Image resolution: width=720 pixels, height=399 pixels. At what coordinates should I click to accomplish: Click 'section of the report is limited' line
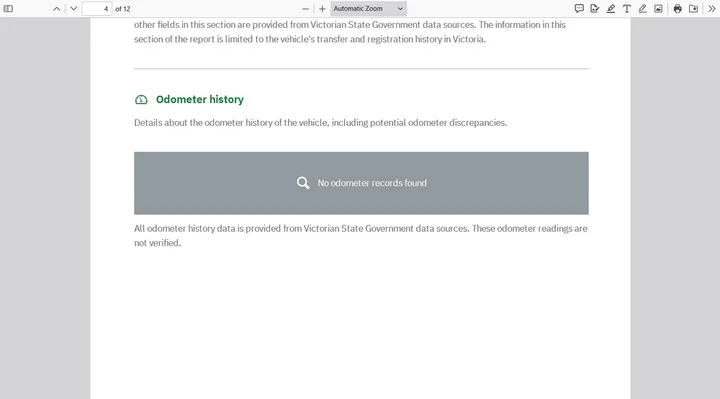310,39
